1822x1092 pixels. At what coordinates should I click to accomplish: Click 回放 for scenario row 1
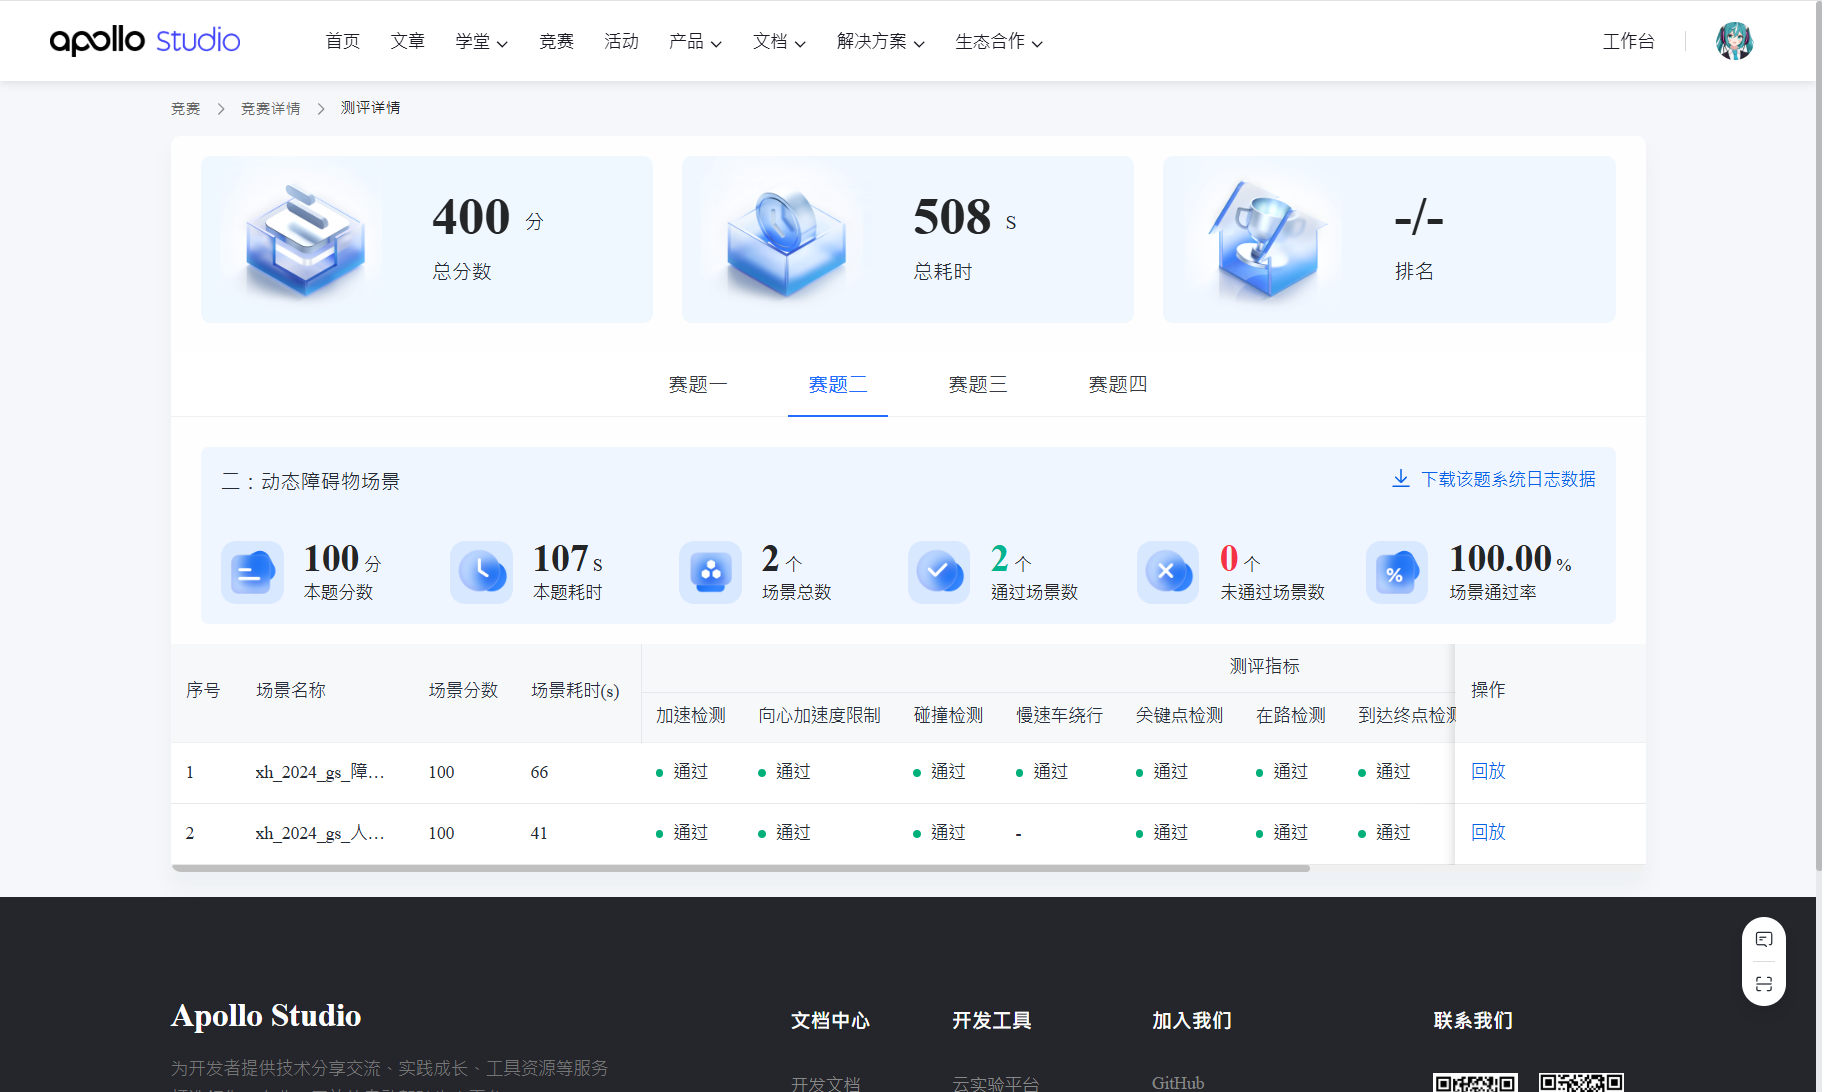(1487, 771)
